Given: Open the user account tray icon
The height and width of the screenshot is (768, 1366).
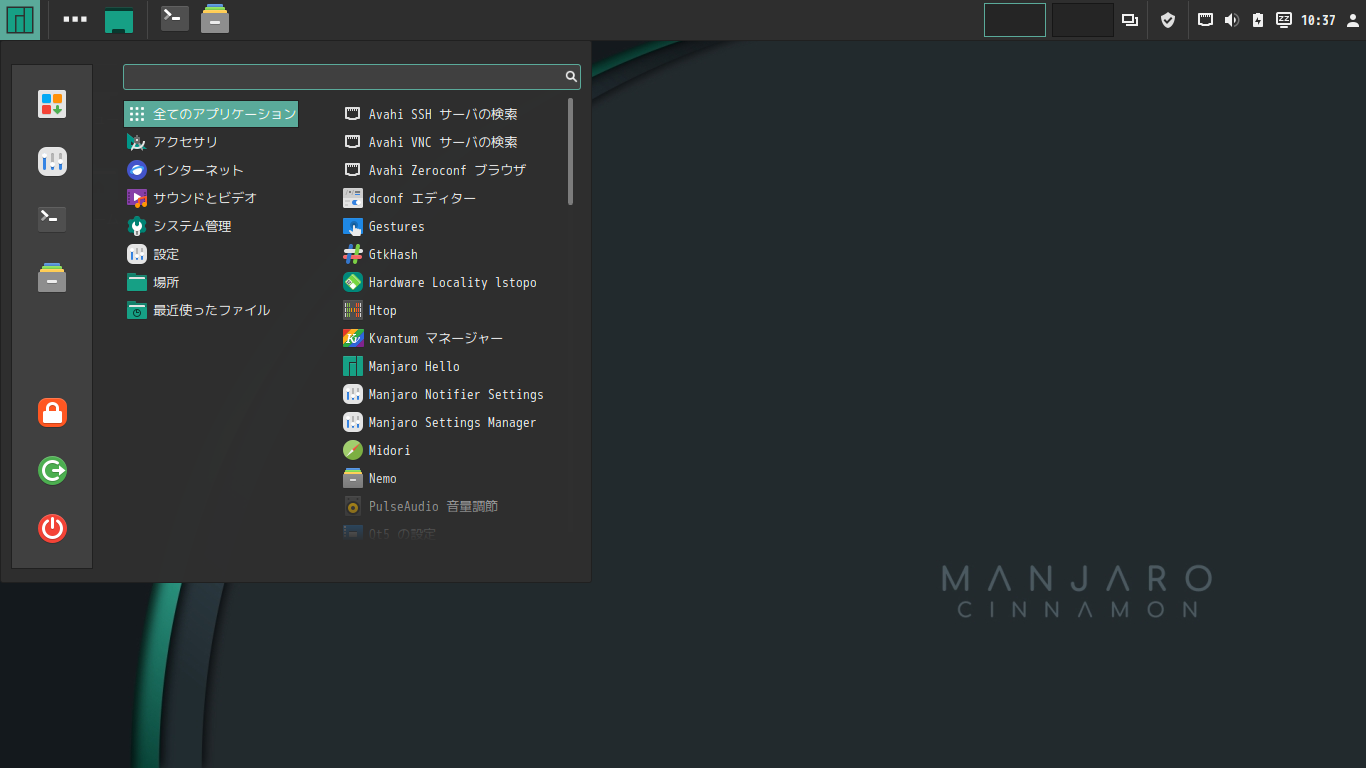Looking at the screenshot, I should [1353, 20].
